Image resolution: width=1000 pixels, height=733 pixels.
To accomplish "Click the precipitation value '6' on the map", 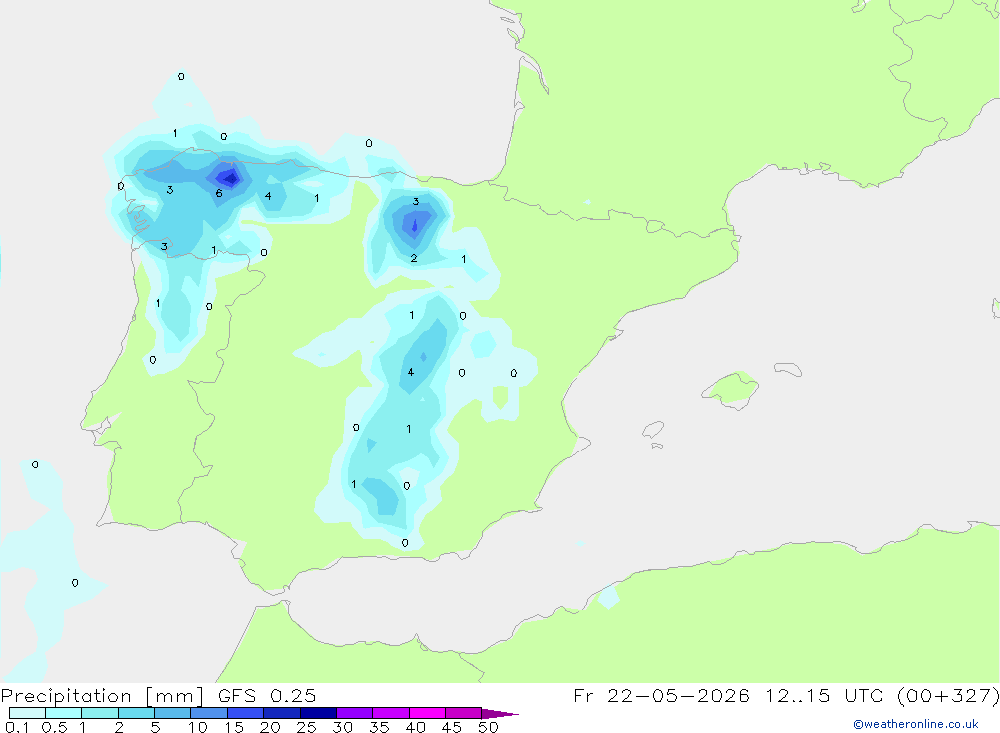I will 219,193.
